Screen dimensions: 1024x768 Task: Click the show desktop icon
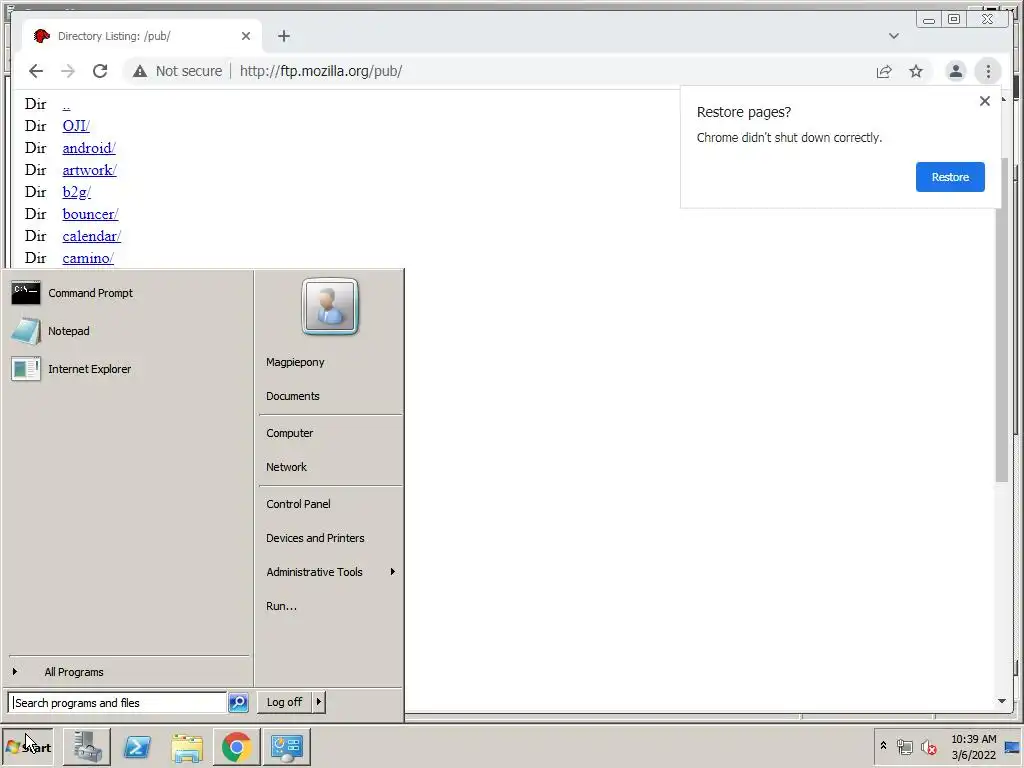coord(1012,747)
